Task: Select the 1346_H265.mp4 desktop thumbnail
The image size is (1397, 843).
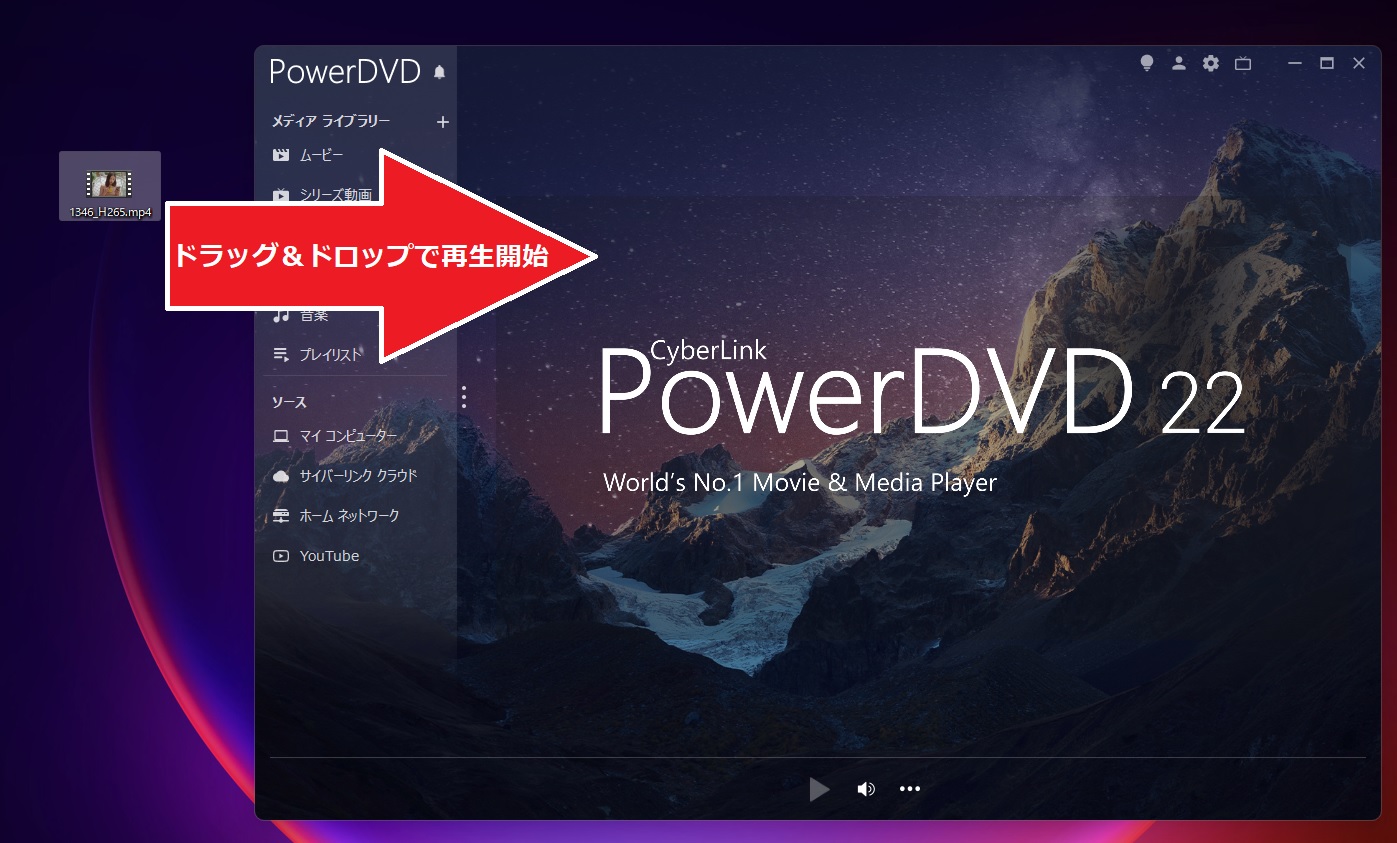Action: pos(110,185)
